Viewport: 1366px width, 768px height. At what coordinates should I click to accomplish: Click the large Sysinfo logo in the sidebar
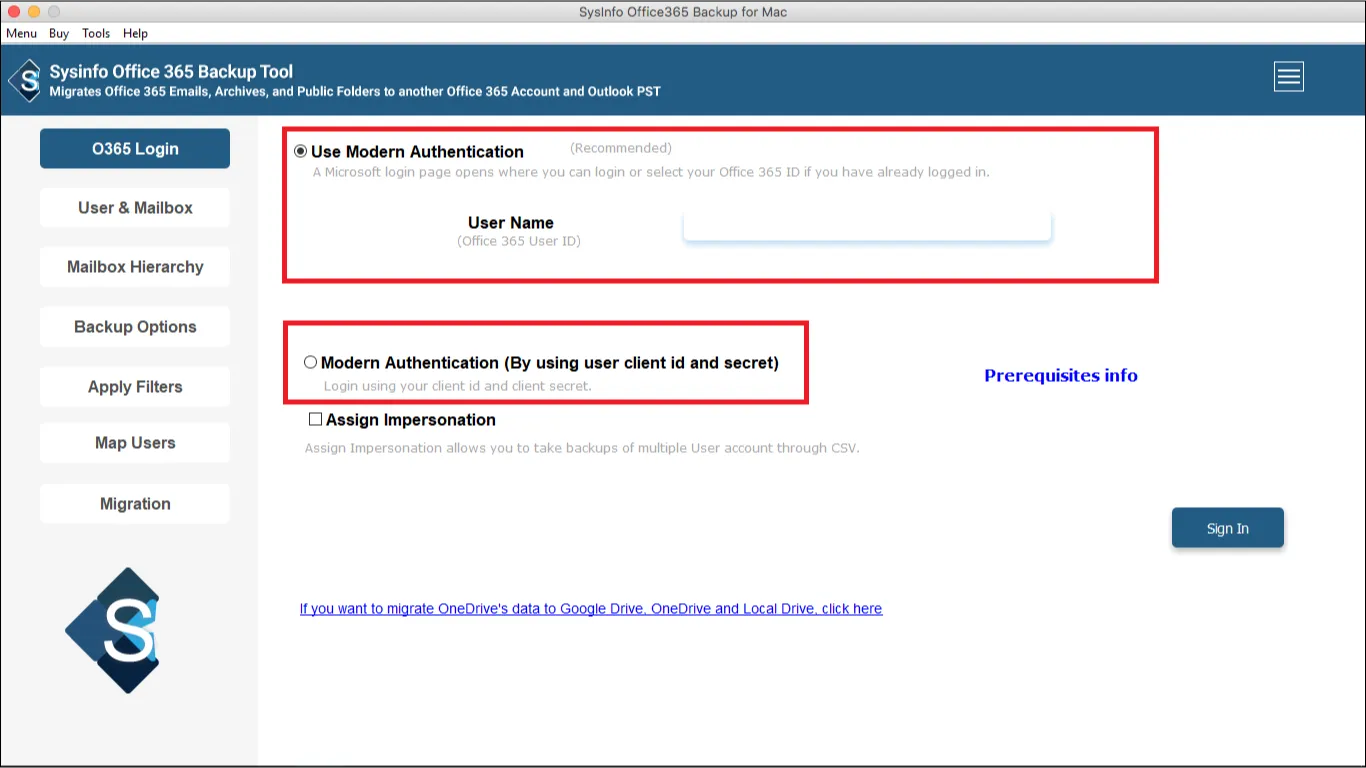(x=111, y=630)
